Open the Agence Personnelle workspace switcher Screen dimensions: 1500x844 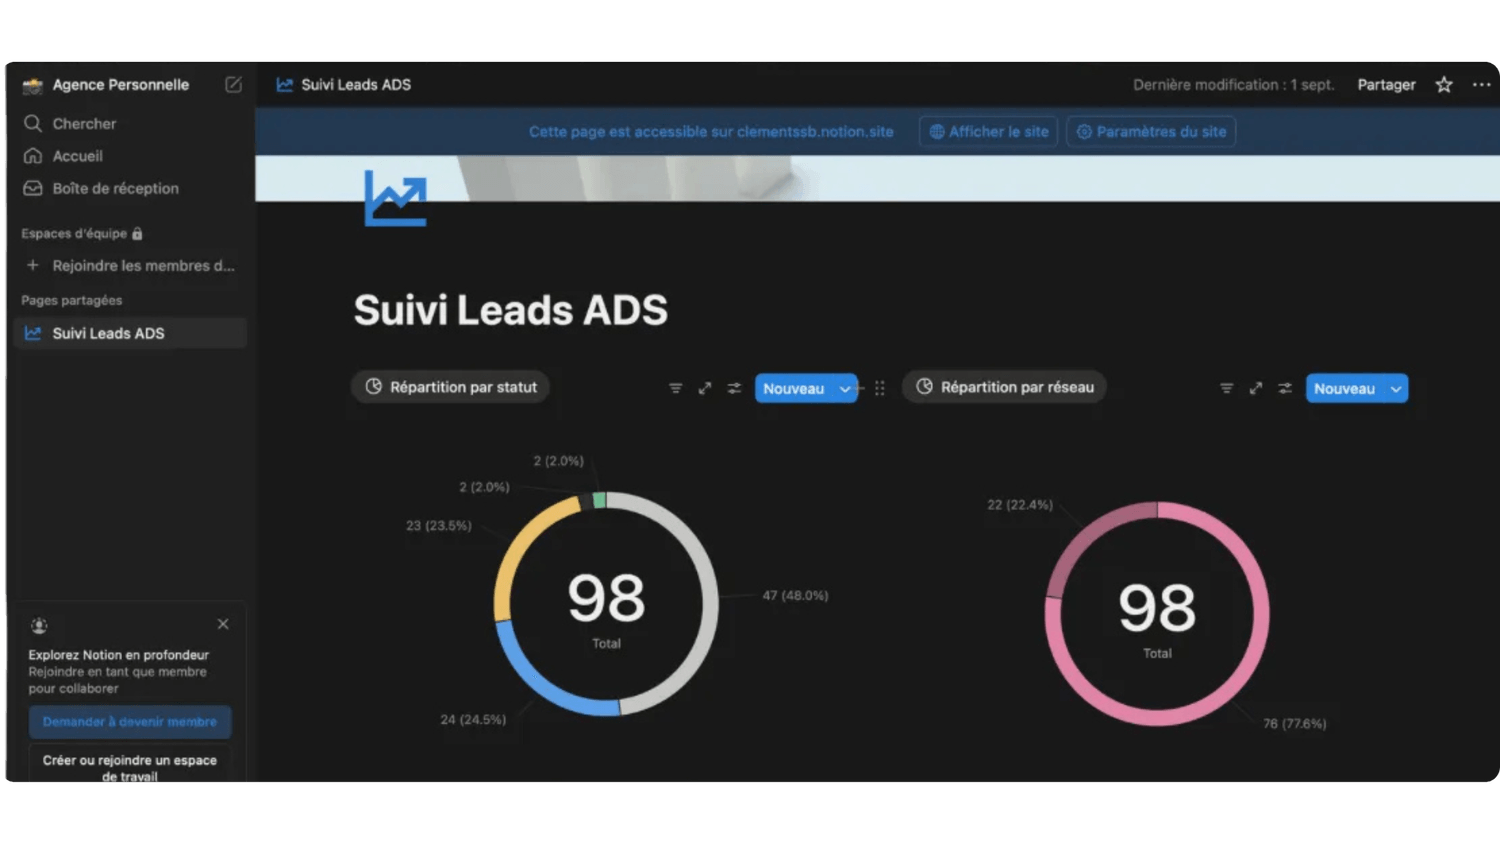click(x=121, y=85)
